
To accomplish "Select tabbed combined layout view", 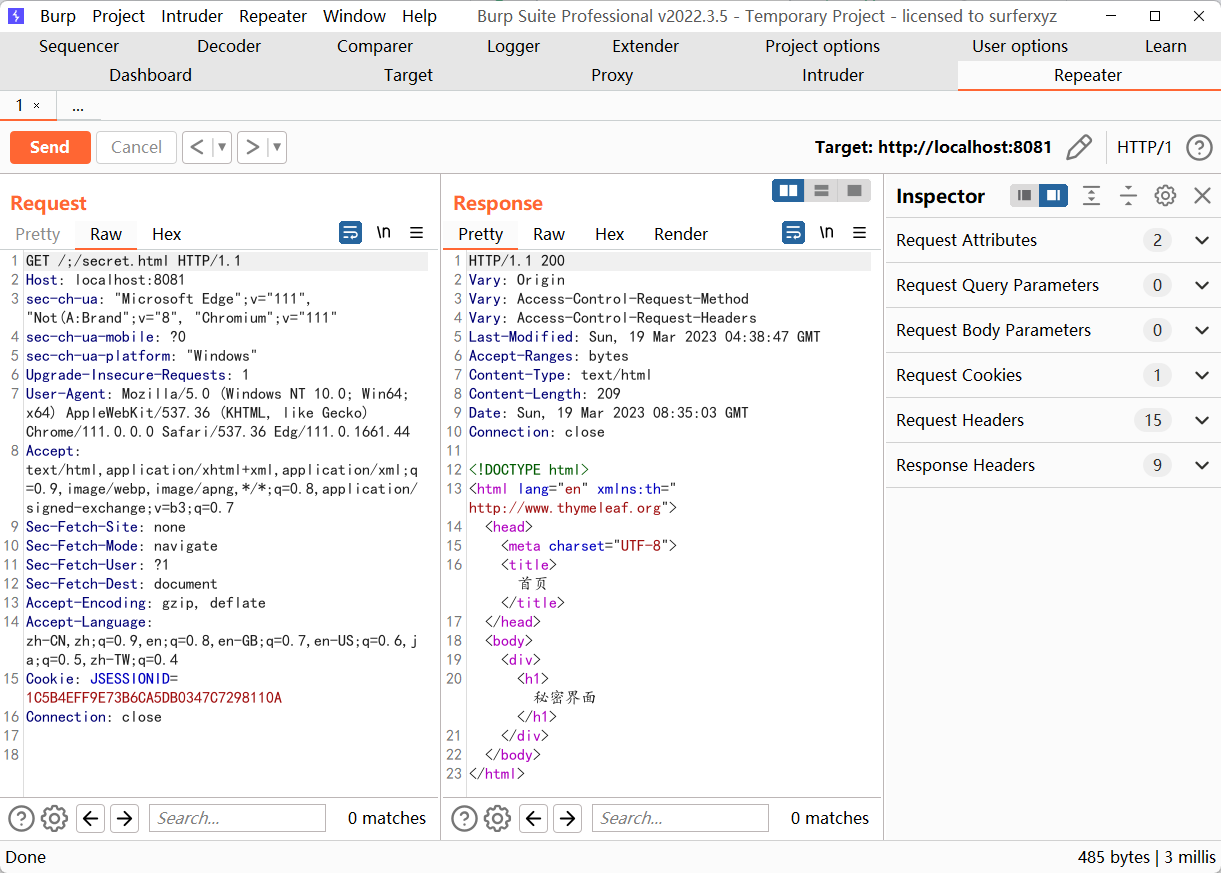I will coord(854,190).
